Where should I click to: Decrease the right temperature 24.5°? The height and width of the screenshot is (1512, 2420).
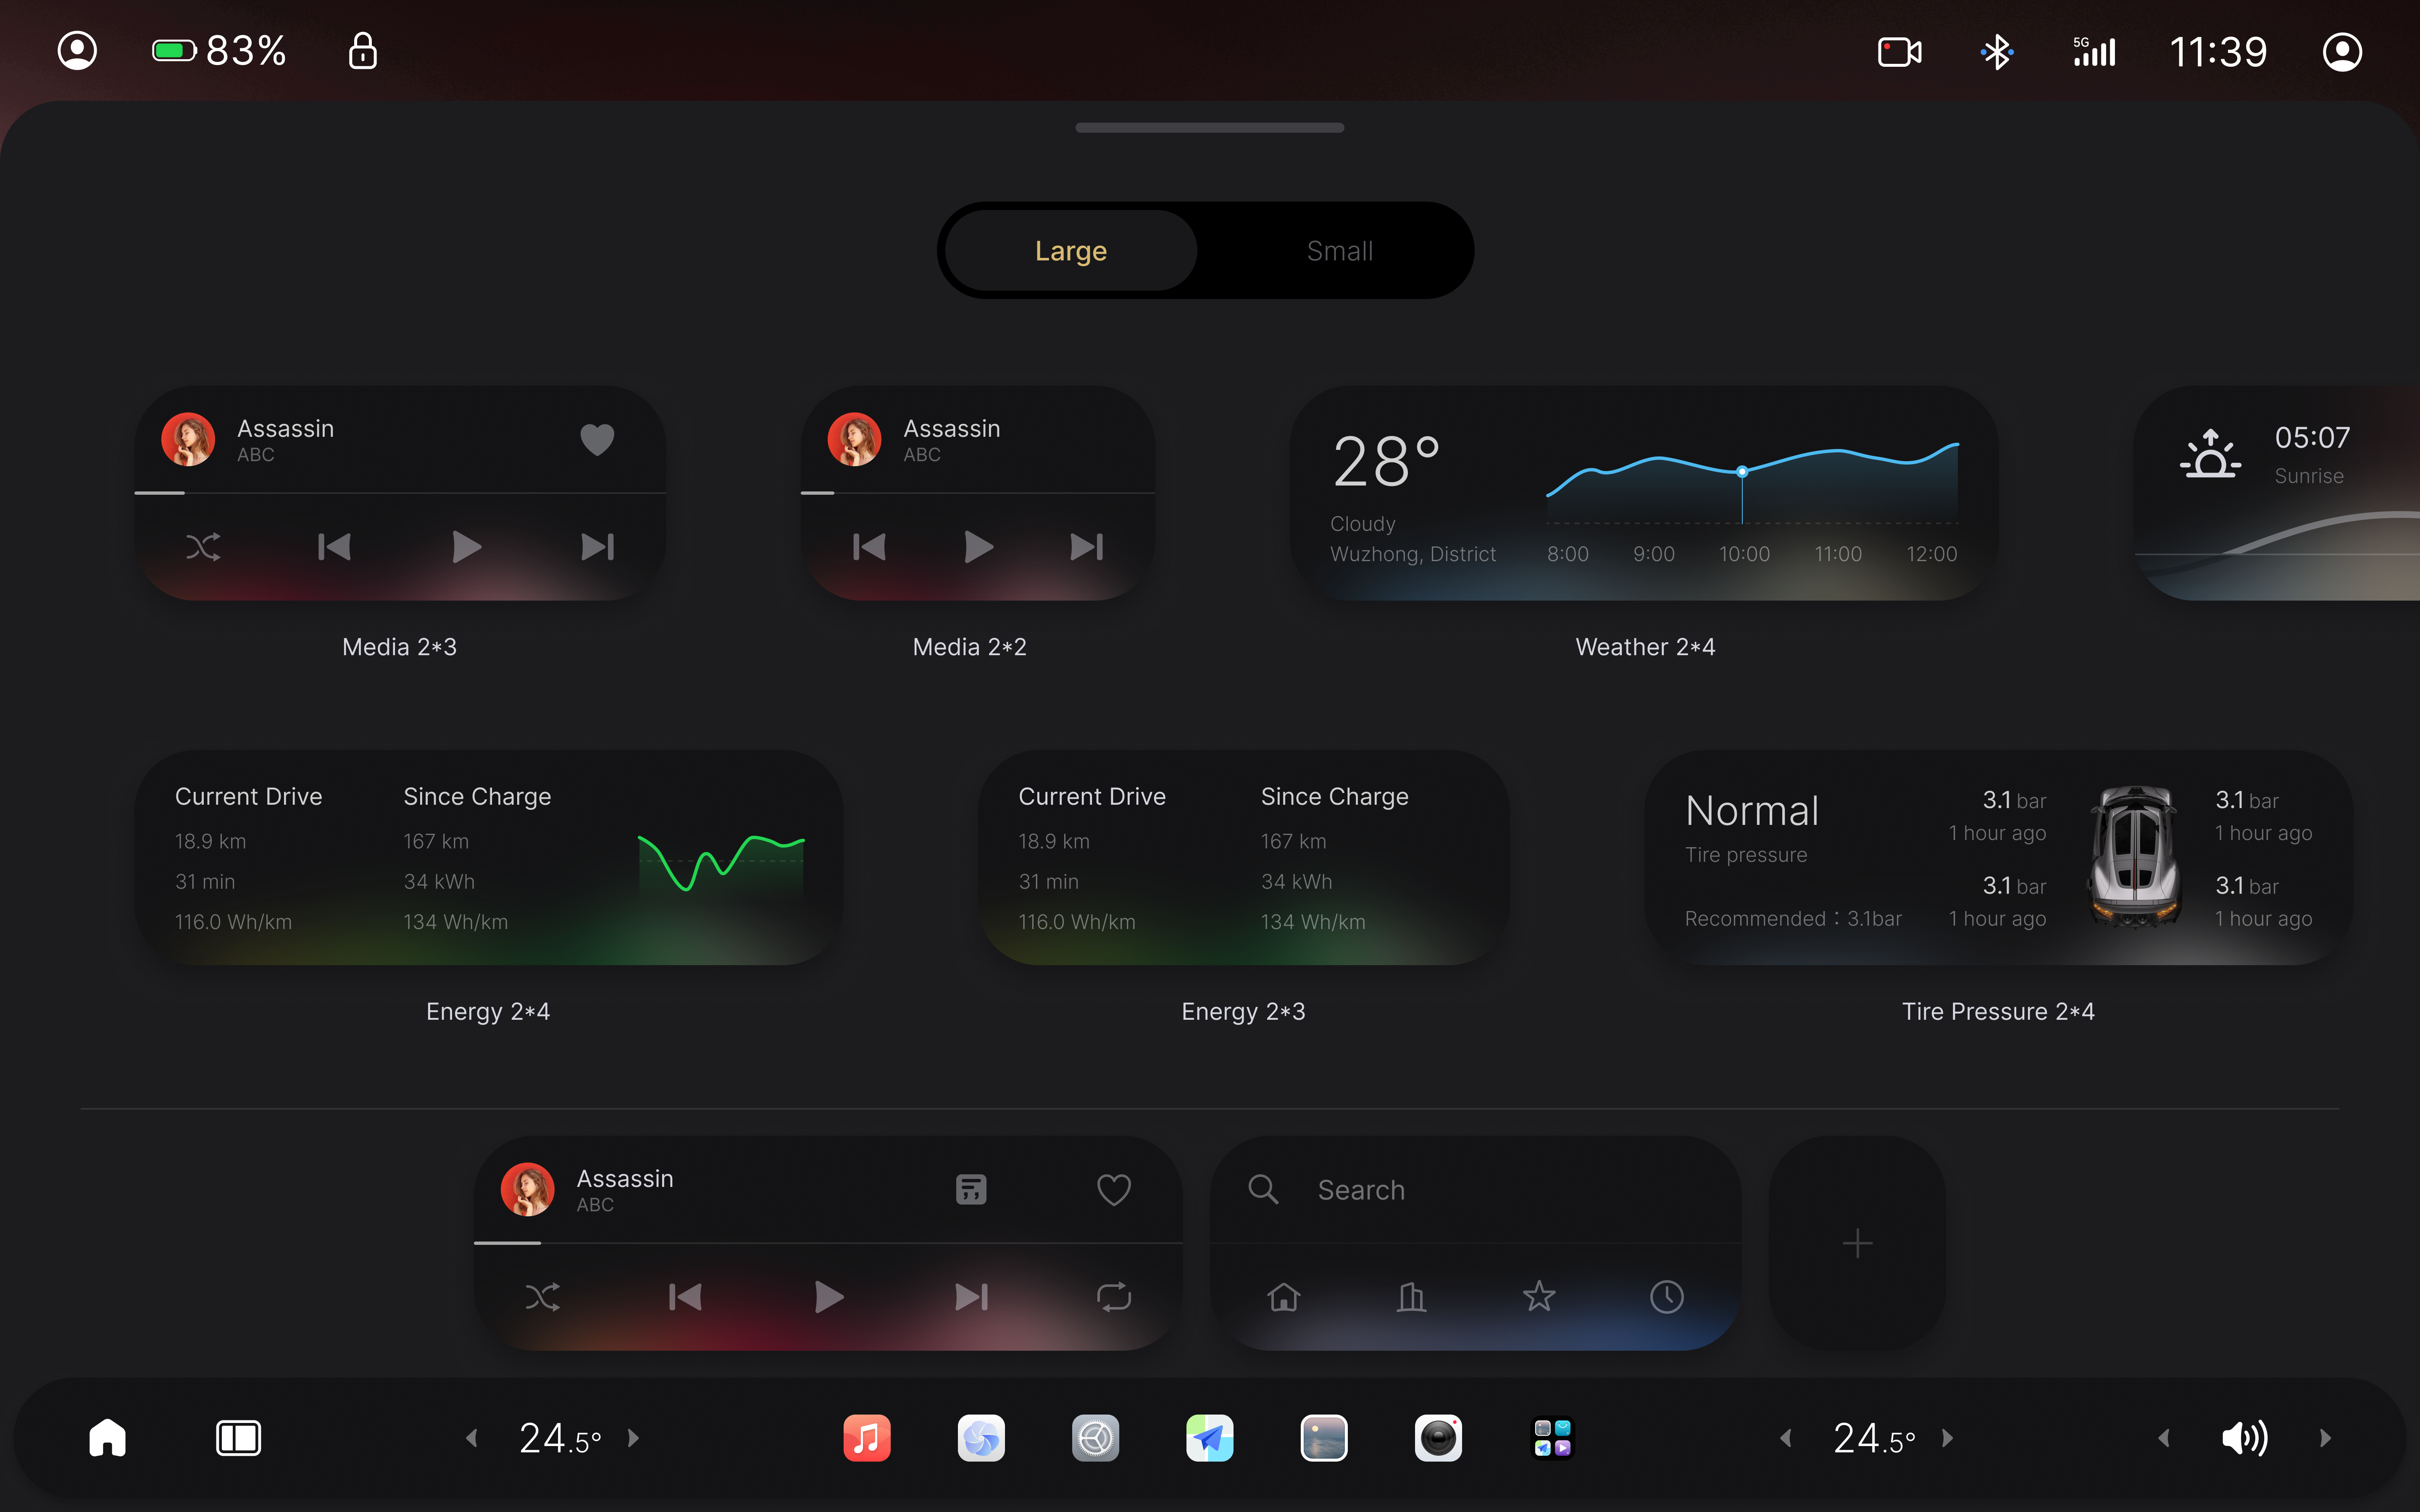click(x=1786, y=1438)
